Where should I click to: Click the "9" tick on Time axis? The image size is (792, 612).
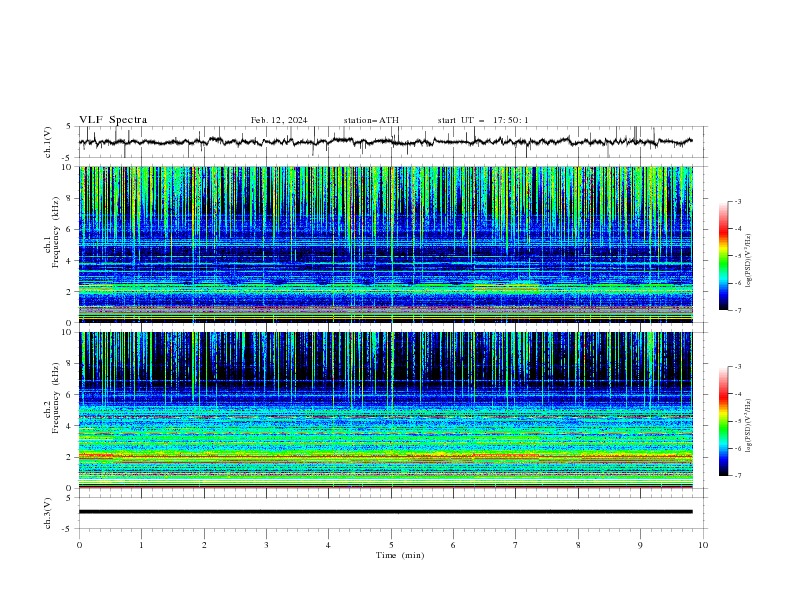pos(640,545)
